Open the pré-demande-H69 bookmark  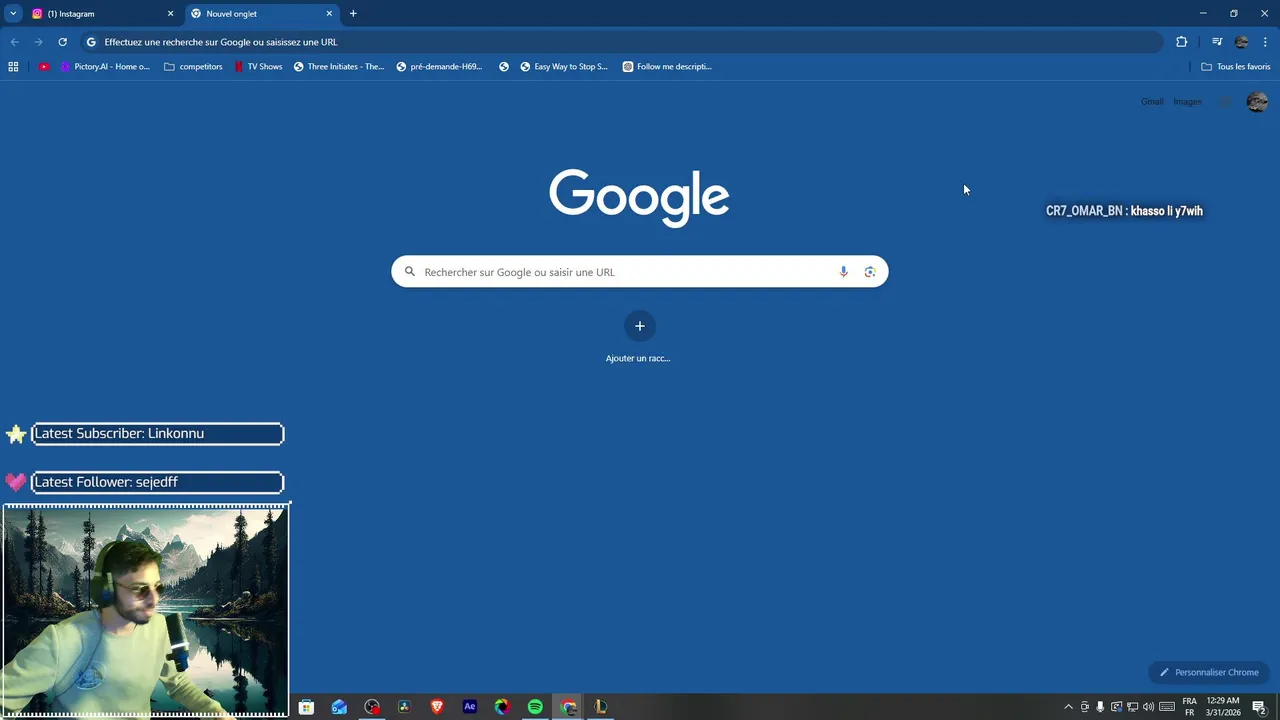click(x=440, y=67)
